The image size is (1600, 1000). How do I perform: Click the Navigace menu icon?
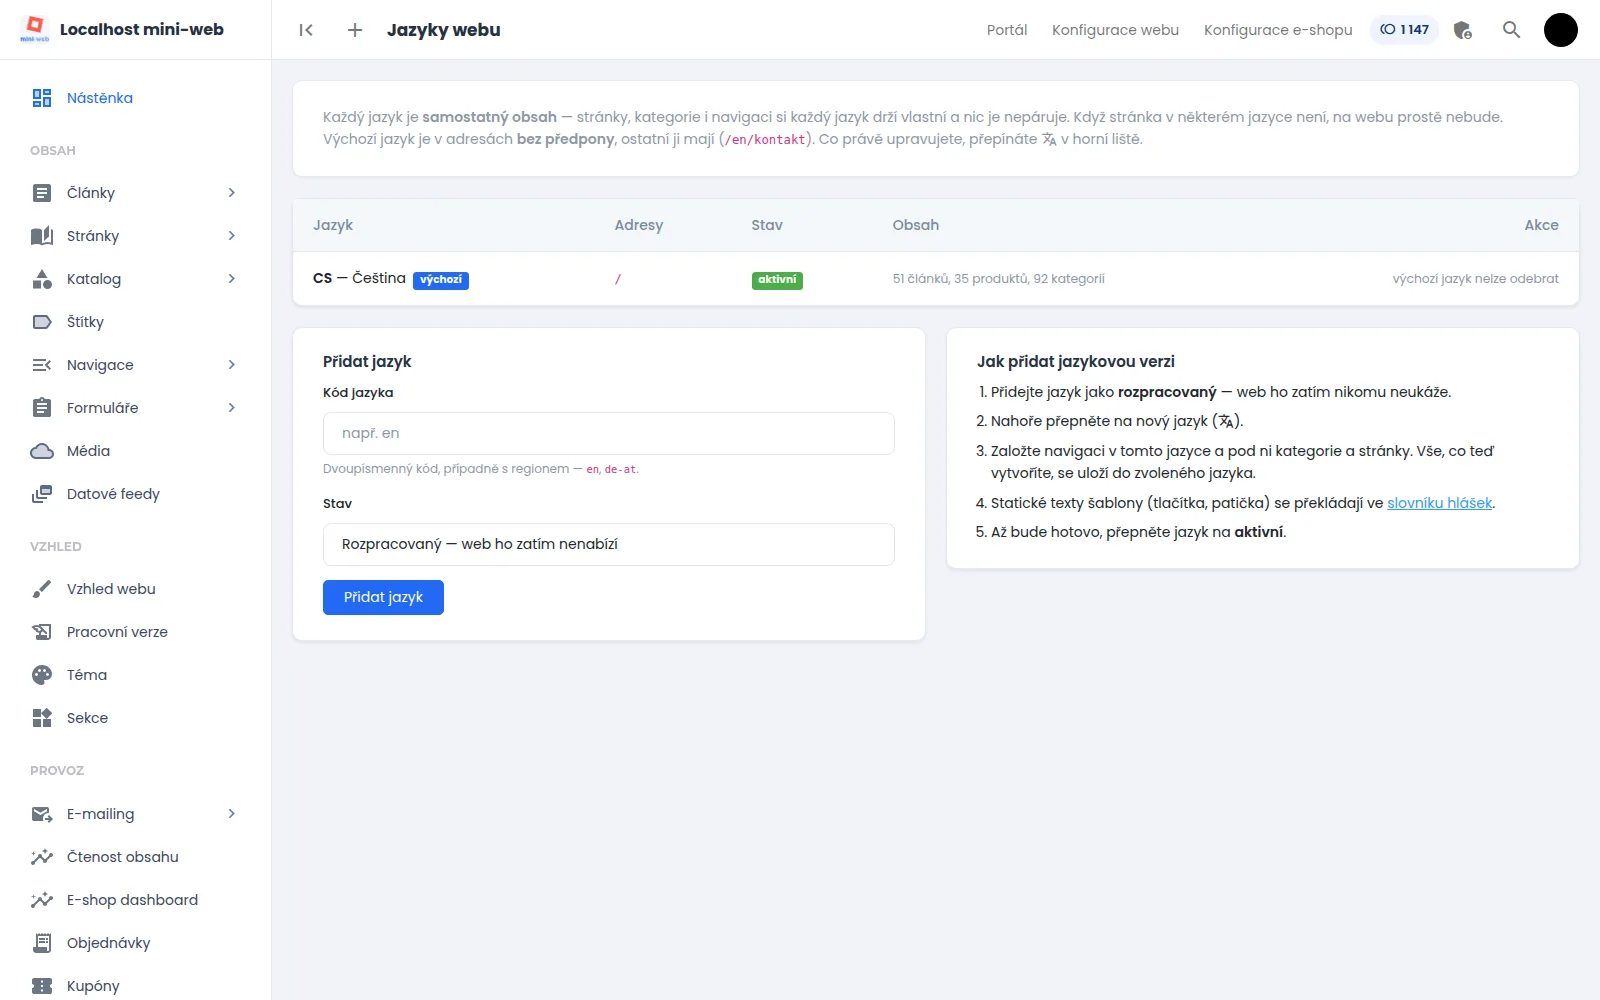tap(42, 365)
